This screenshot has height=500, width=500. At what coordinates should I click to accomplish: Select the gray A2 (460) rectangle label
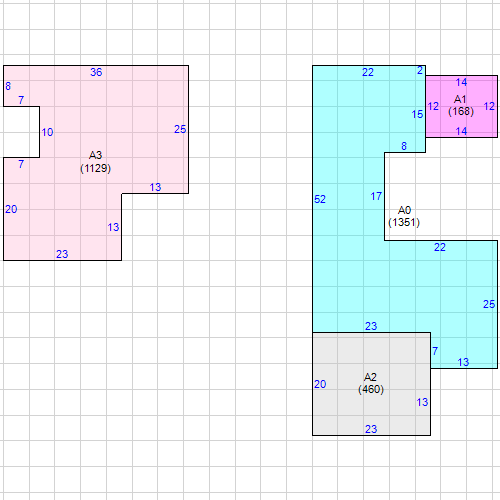pyautogui.click(x=371, y=383)
